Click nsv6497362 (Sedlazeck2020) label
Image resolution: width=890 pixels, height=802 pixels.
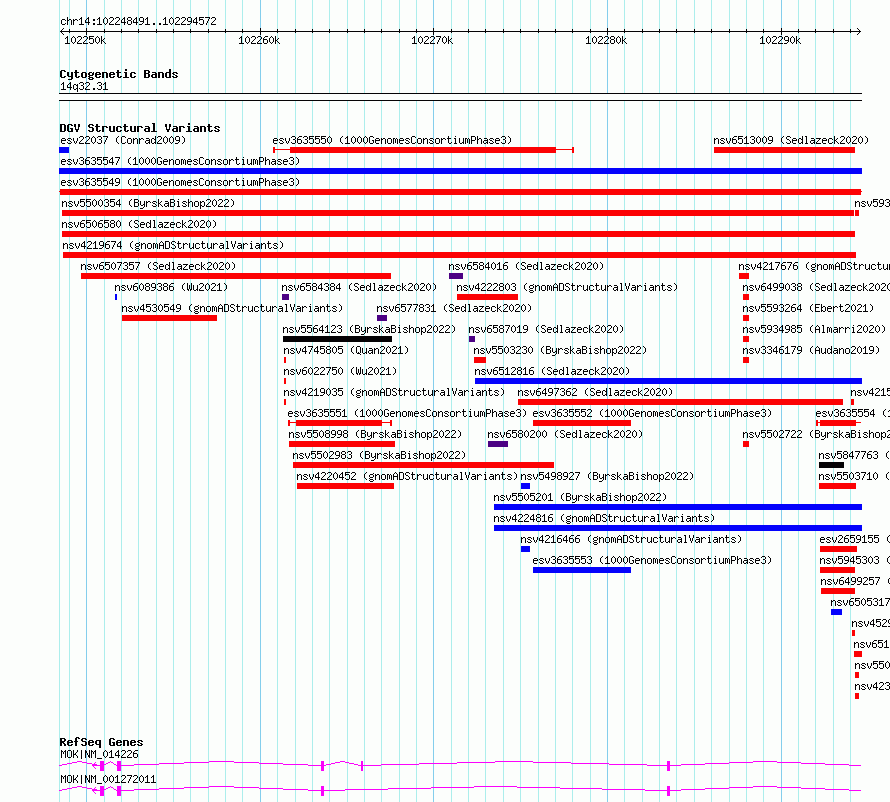click(595, 392)
